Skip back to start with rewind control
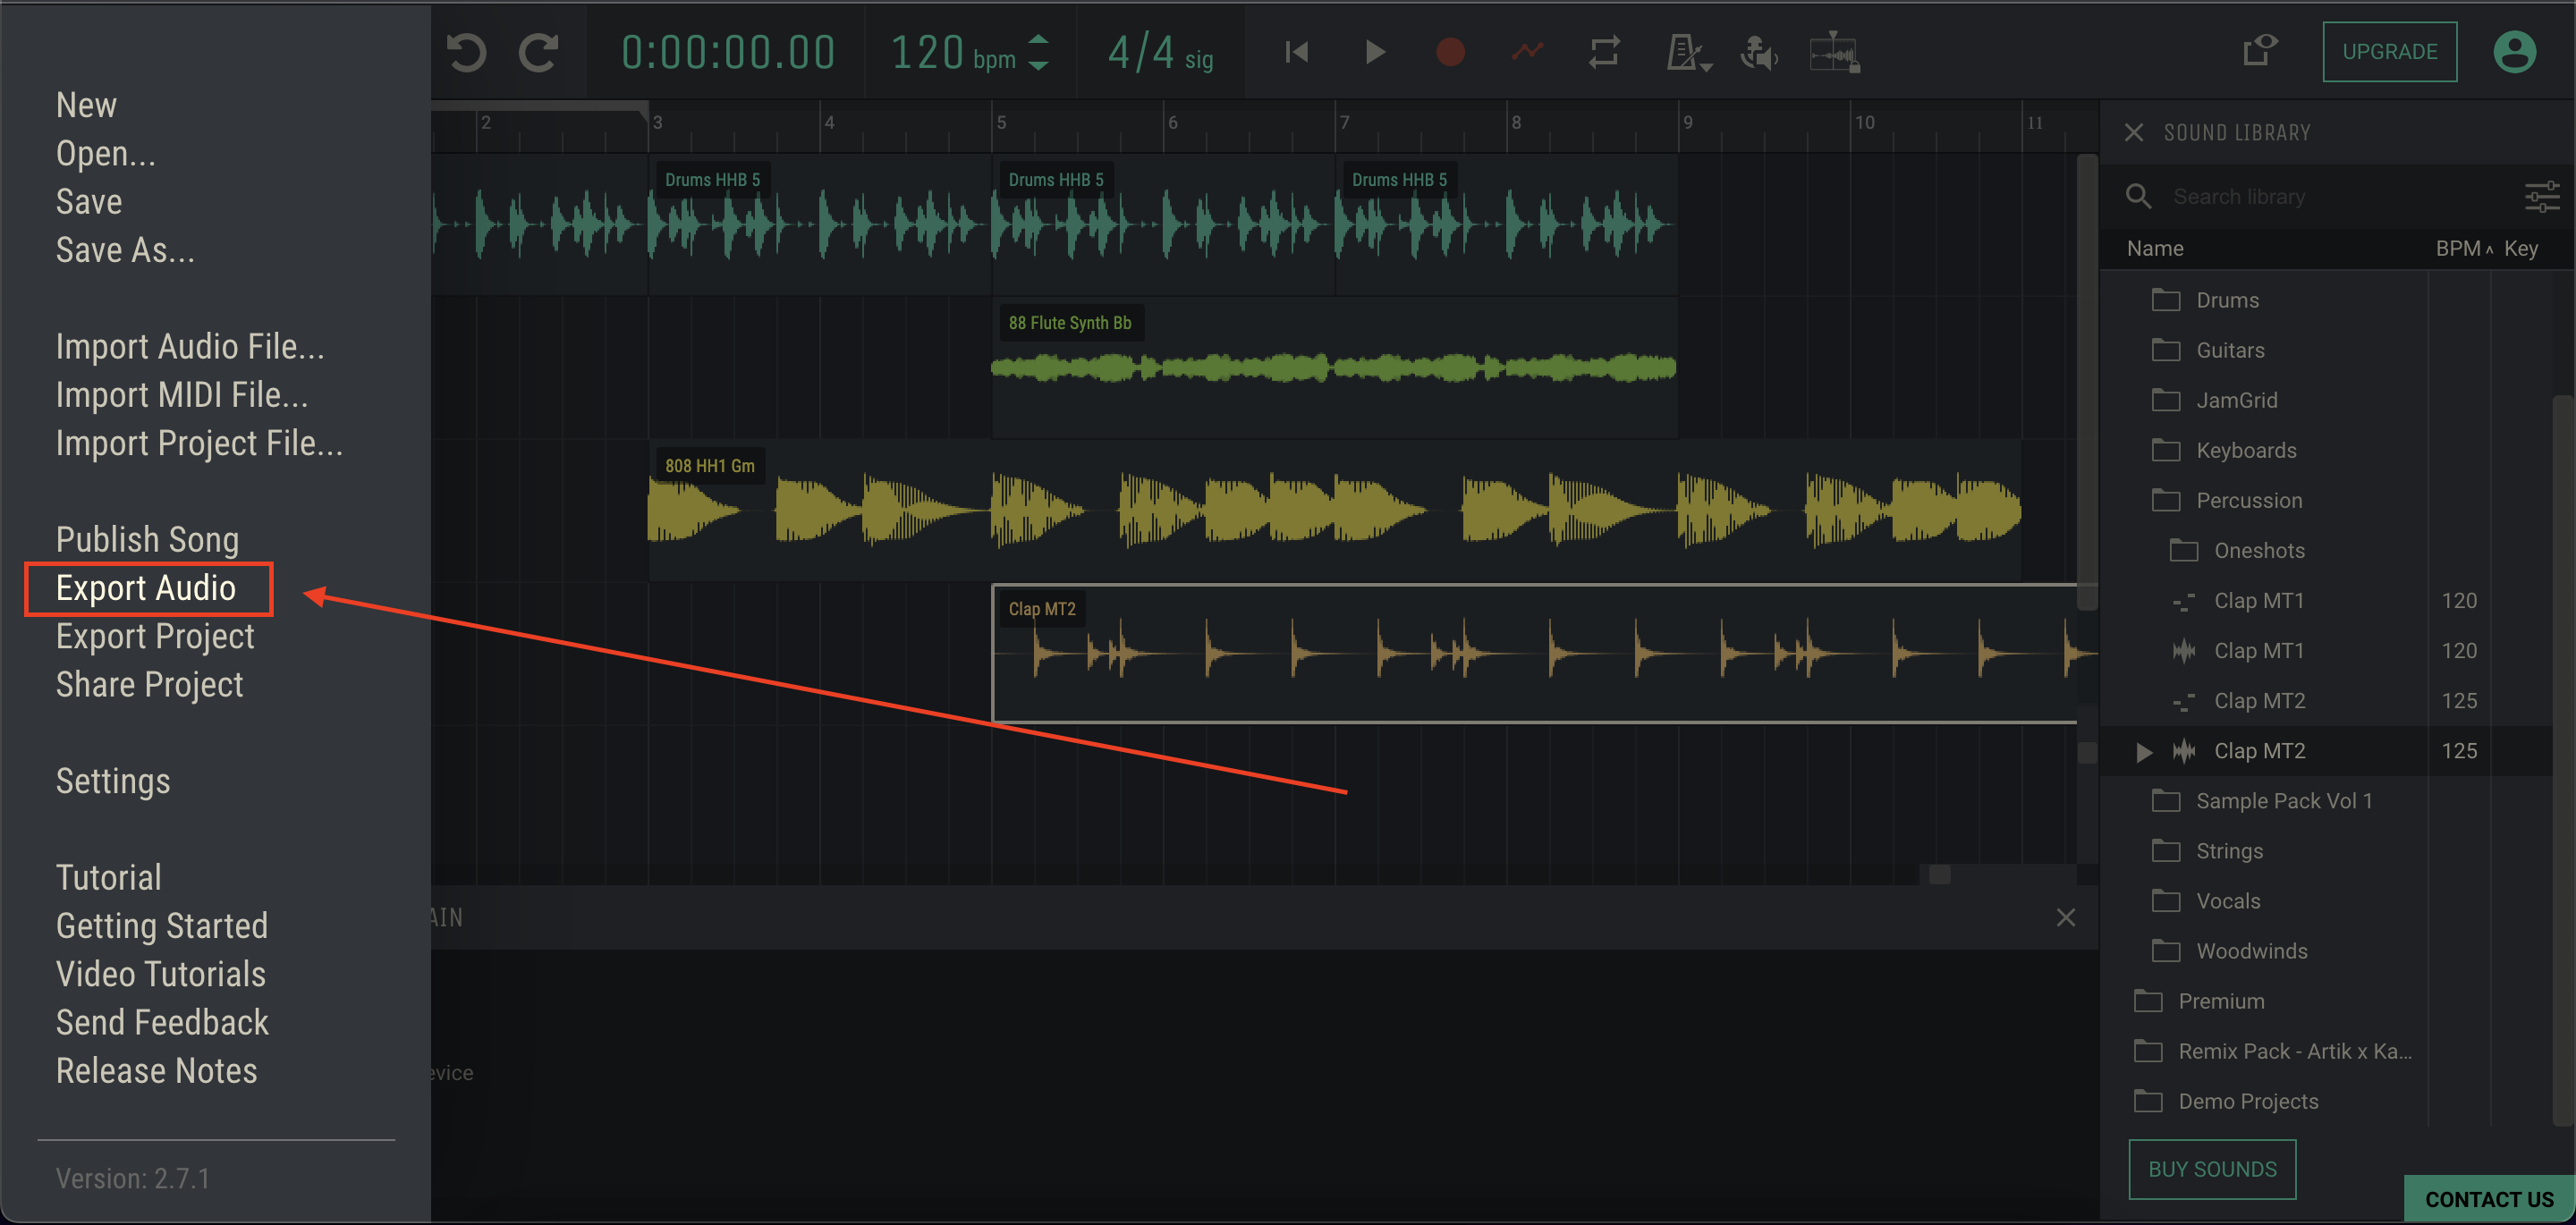Screen dimensions: 2576x1225 coord(1296,52)
